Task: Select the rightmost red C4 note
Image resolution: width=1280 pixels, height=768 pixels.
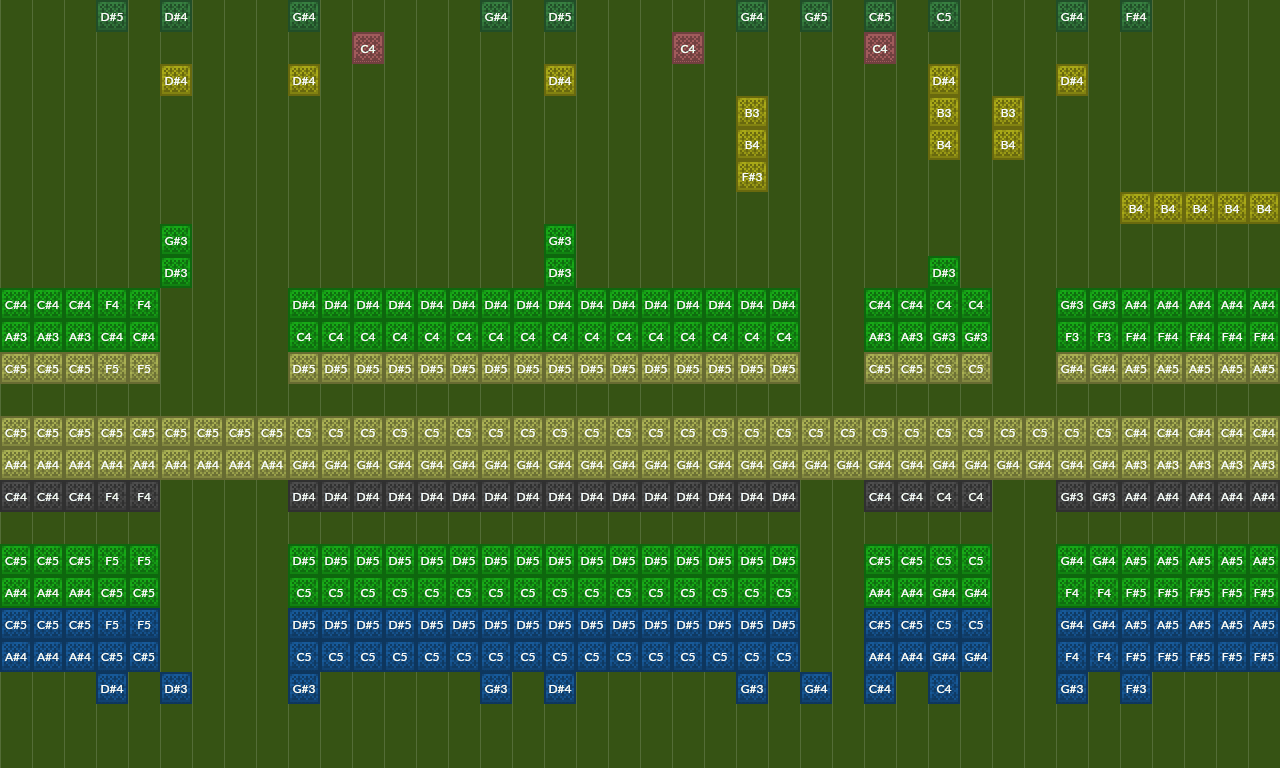Action: tap(880, 49)
